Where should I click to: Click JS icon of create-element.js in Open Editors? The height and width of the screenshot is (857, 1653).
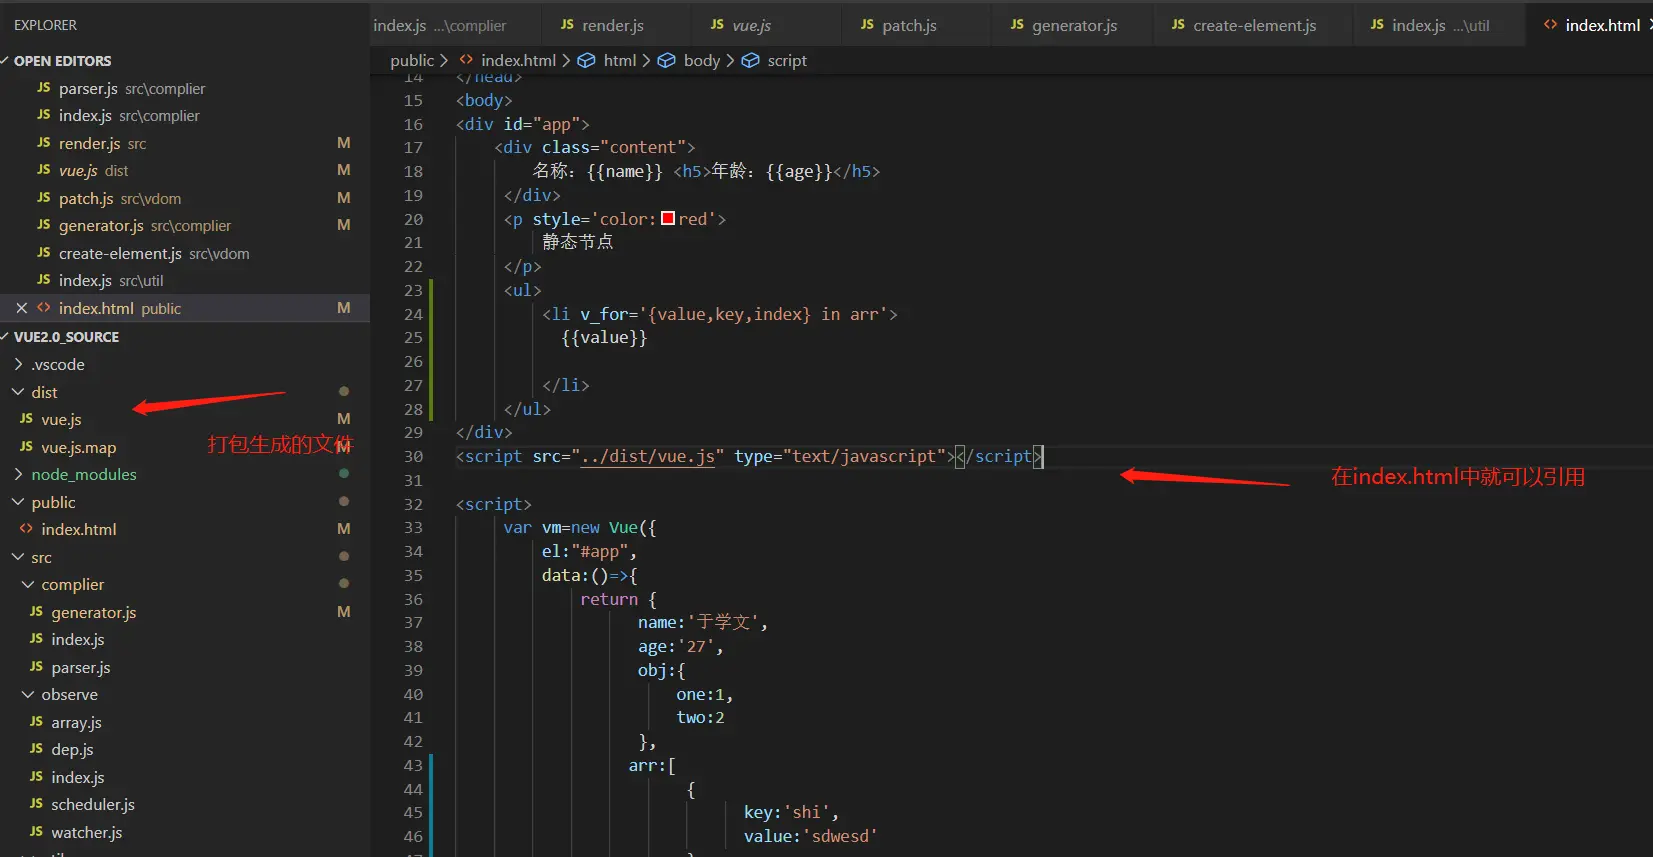coord(43,253)
